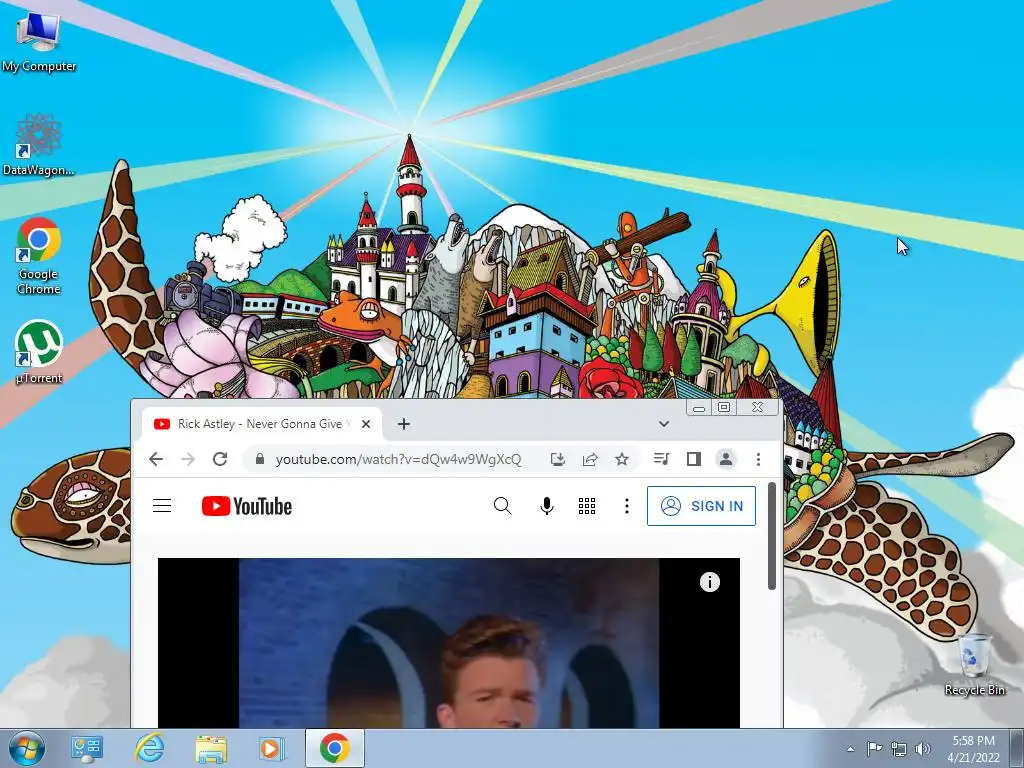Bookmark this page with star icon
The height and width of the screenshot is (768, 1024).
tap(622, 459)
